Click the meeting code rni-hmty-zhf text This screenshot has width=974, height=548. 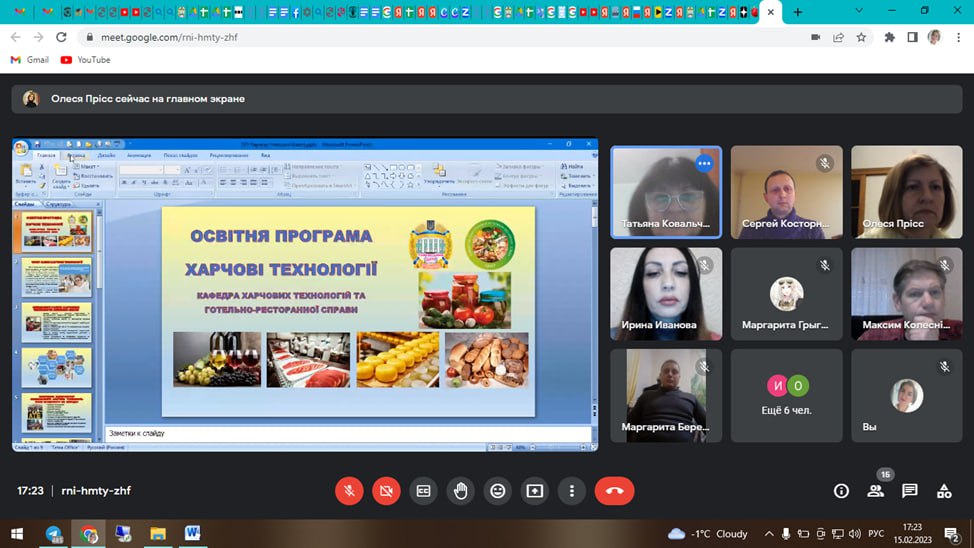pyautogui.click(x=96, y=491)
